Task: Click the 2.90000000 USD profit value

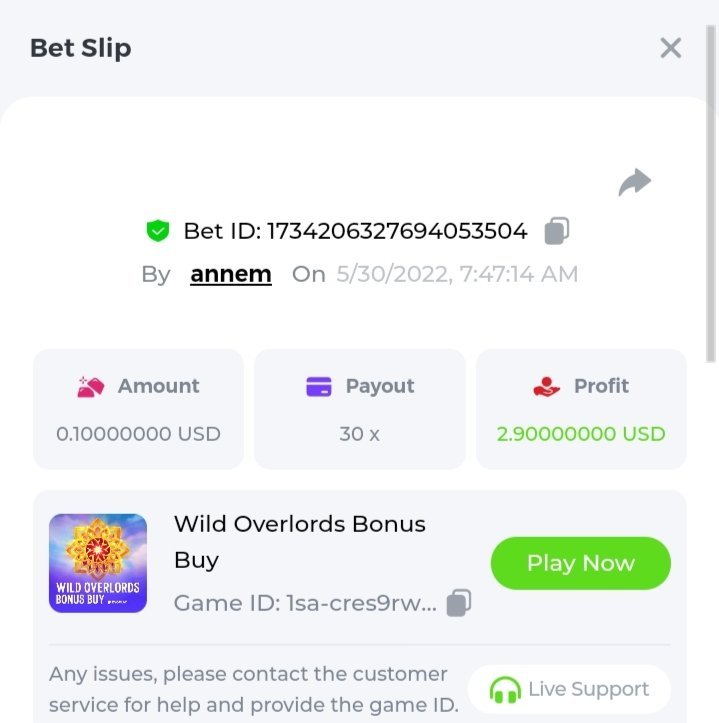Action: pos(581,434)
